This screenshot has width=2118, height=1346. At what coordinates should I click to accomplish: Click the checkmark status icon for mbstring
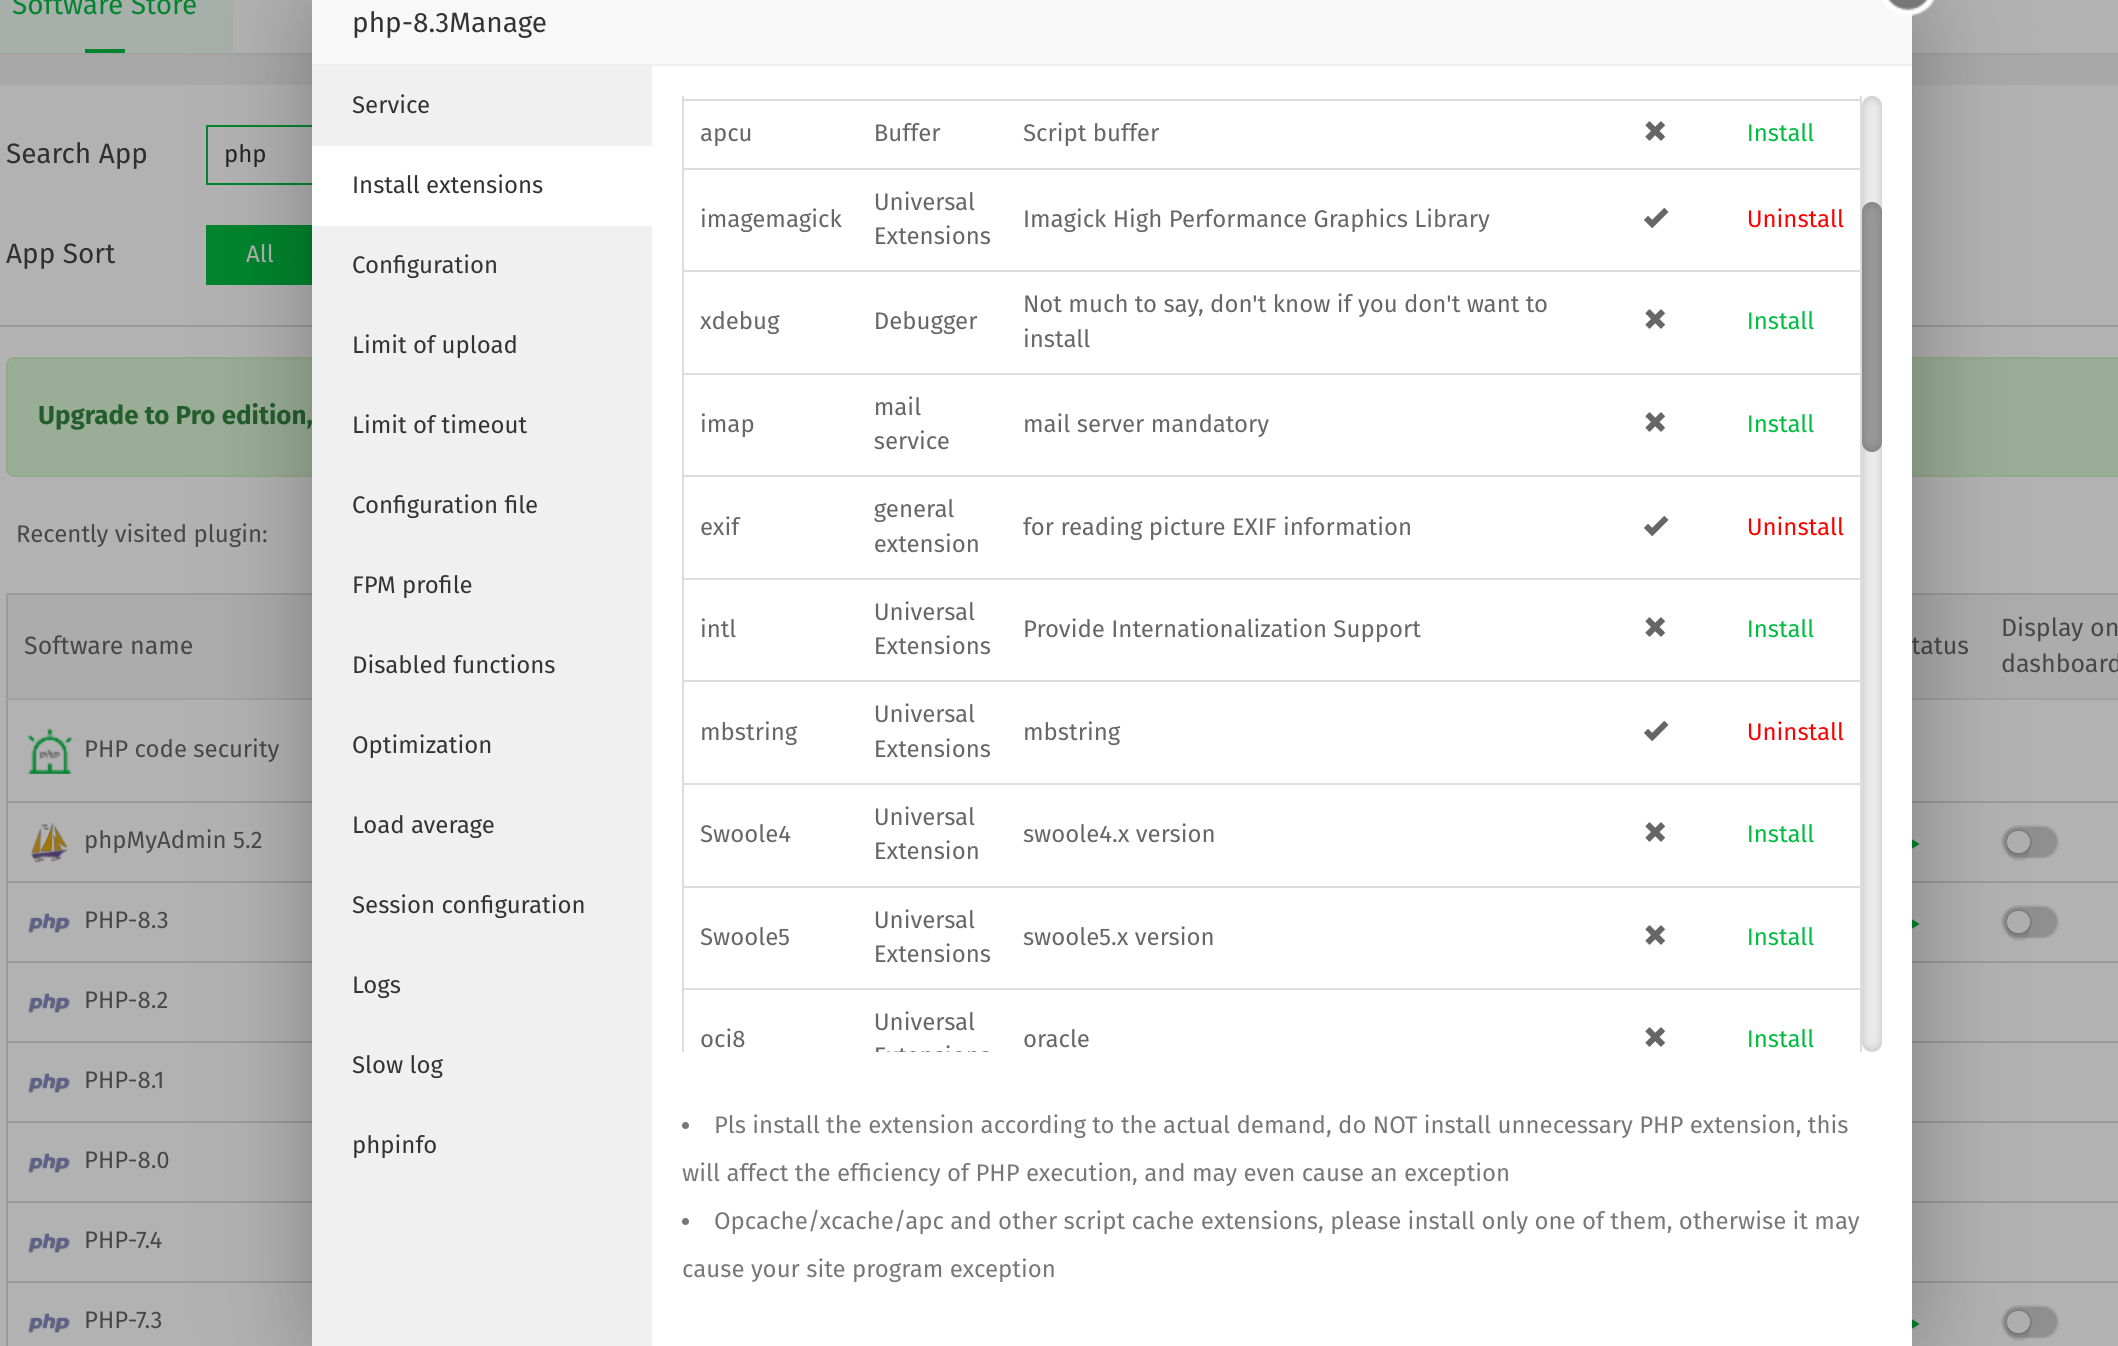1655,731
